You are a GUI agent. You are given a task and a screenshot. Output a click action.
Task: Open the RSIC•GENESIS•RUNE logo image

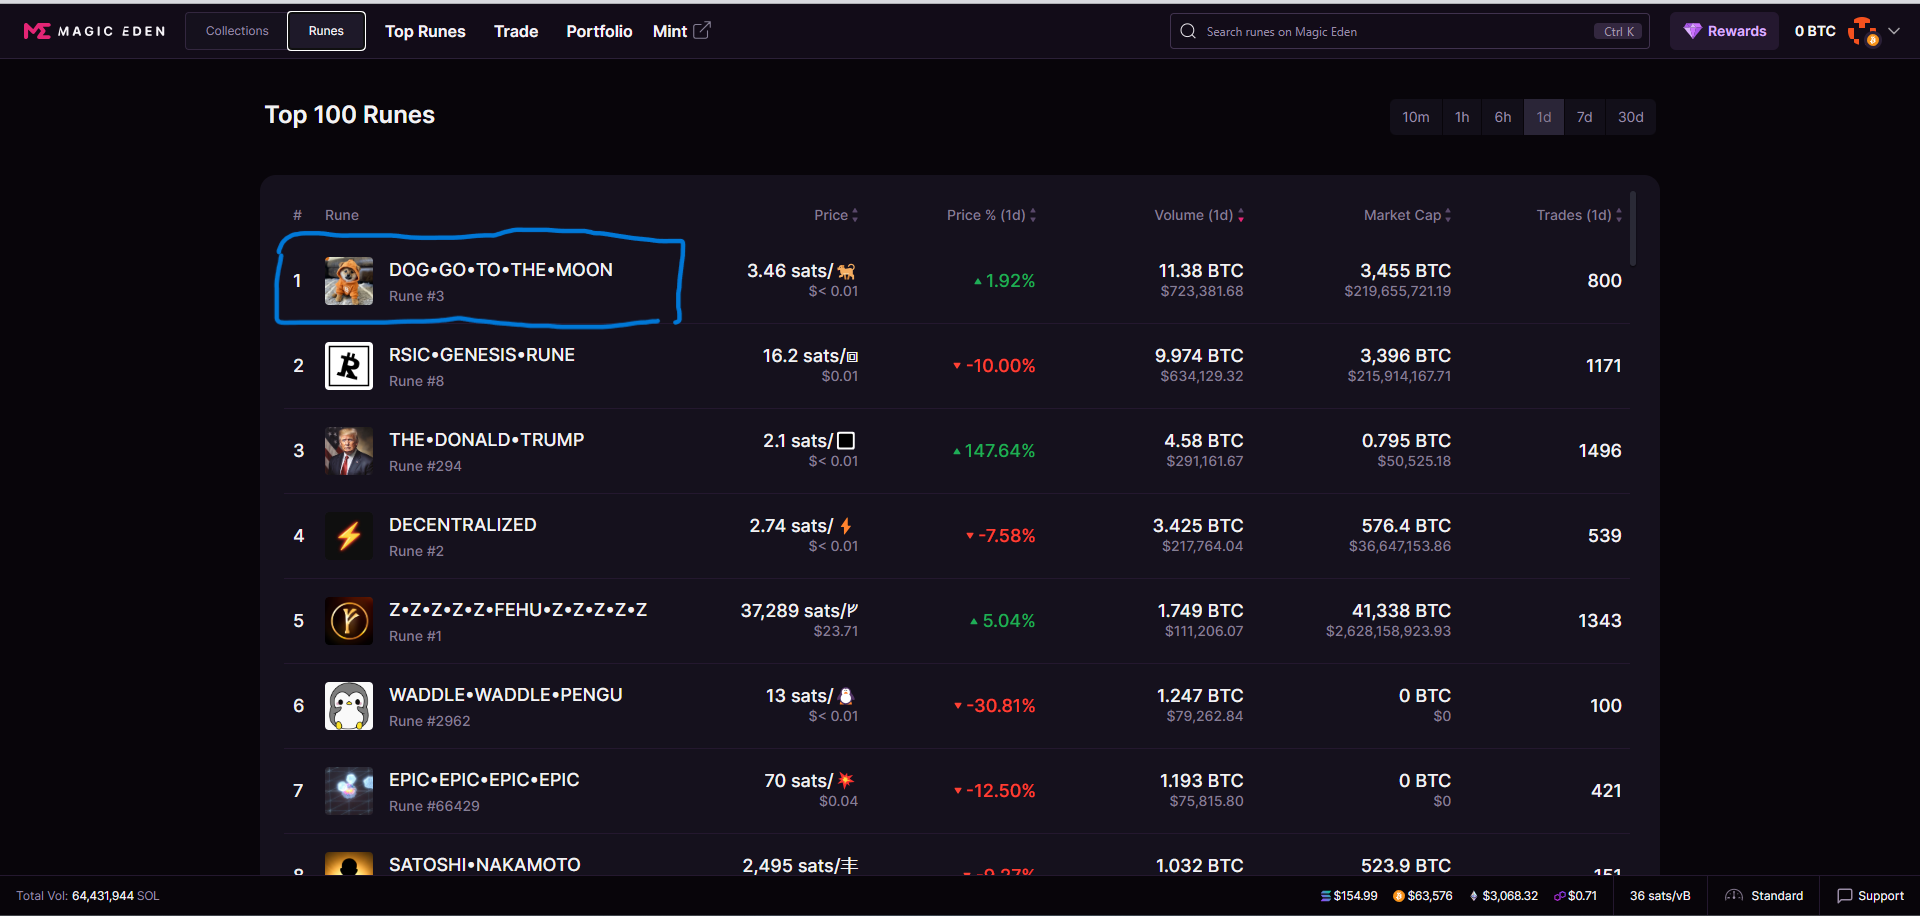349,366
